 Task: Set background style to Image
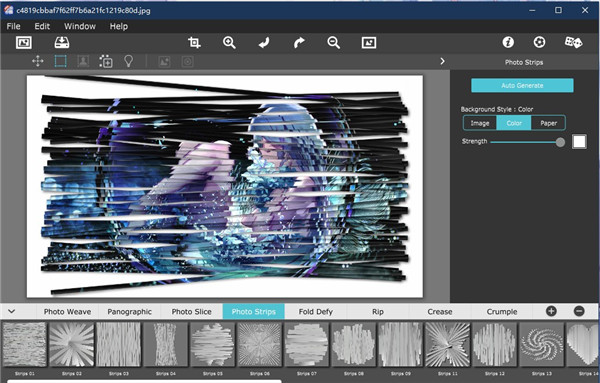[x=480, y=123]
